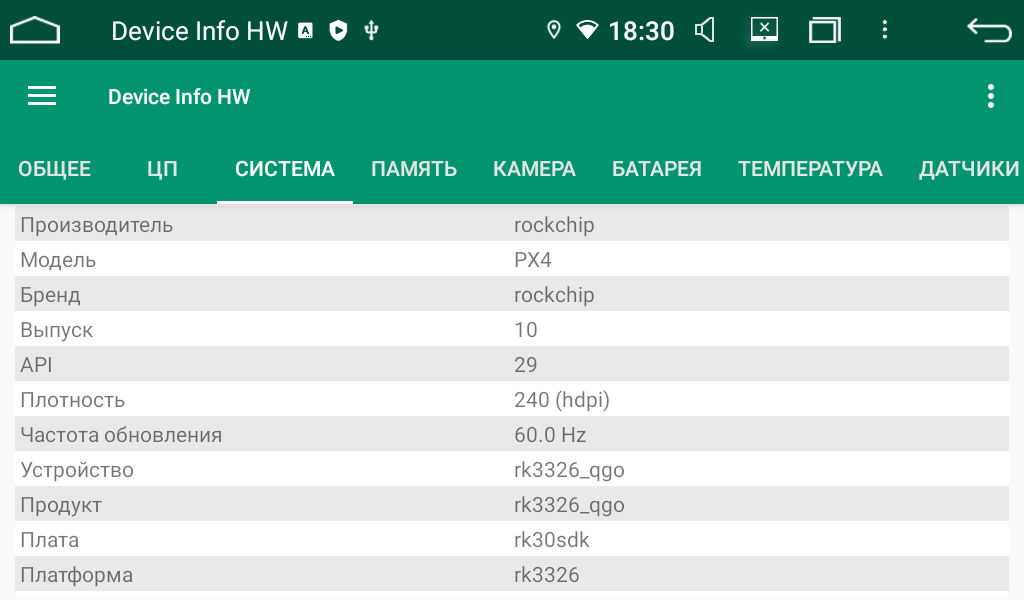Tap the Устройство value rk3326_qgo
Viewport: 1024px width, 600px height.
coord(569,471)
